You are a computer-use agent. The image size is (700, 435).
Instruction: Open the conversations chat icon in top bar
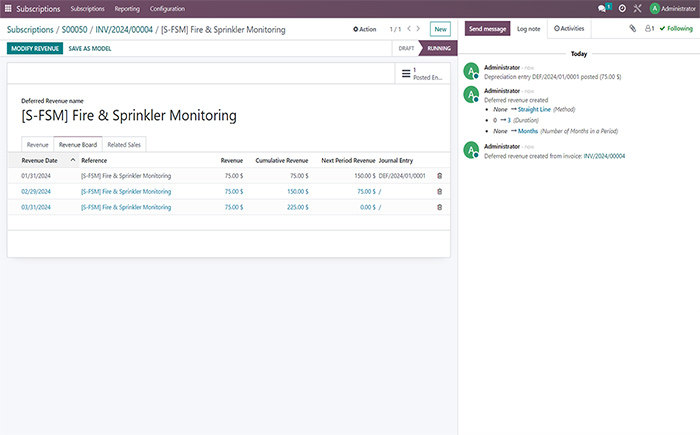coord(602,8)
